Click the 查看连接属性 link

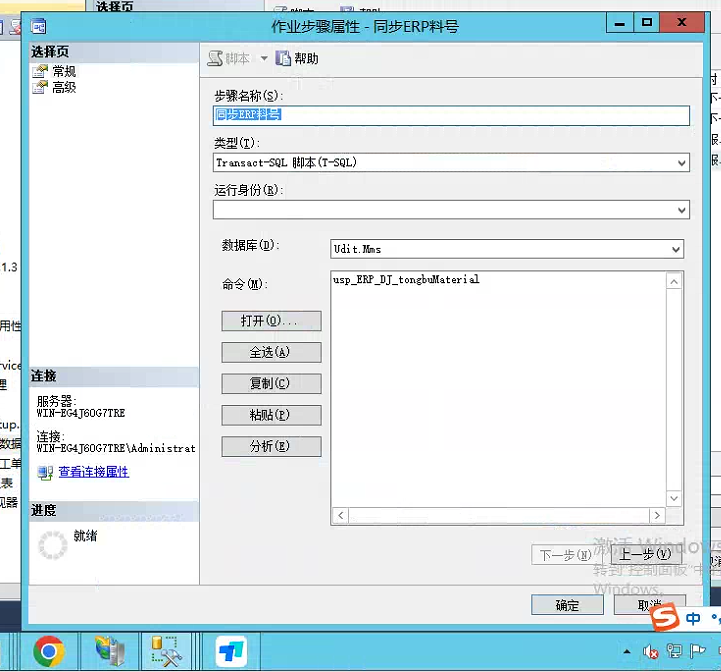click(x=94, y=472)
